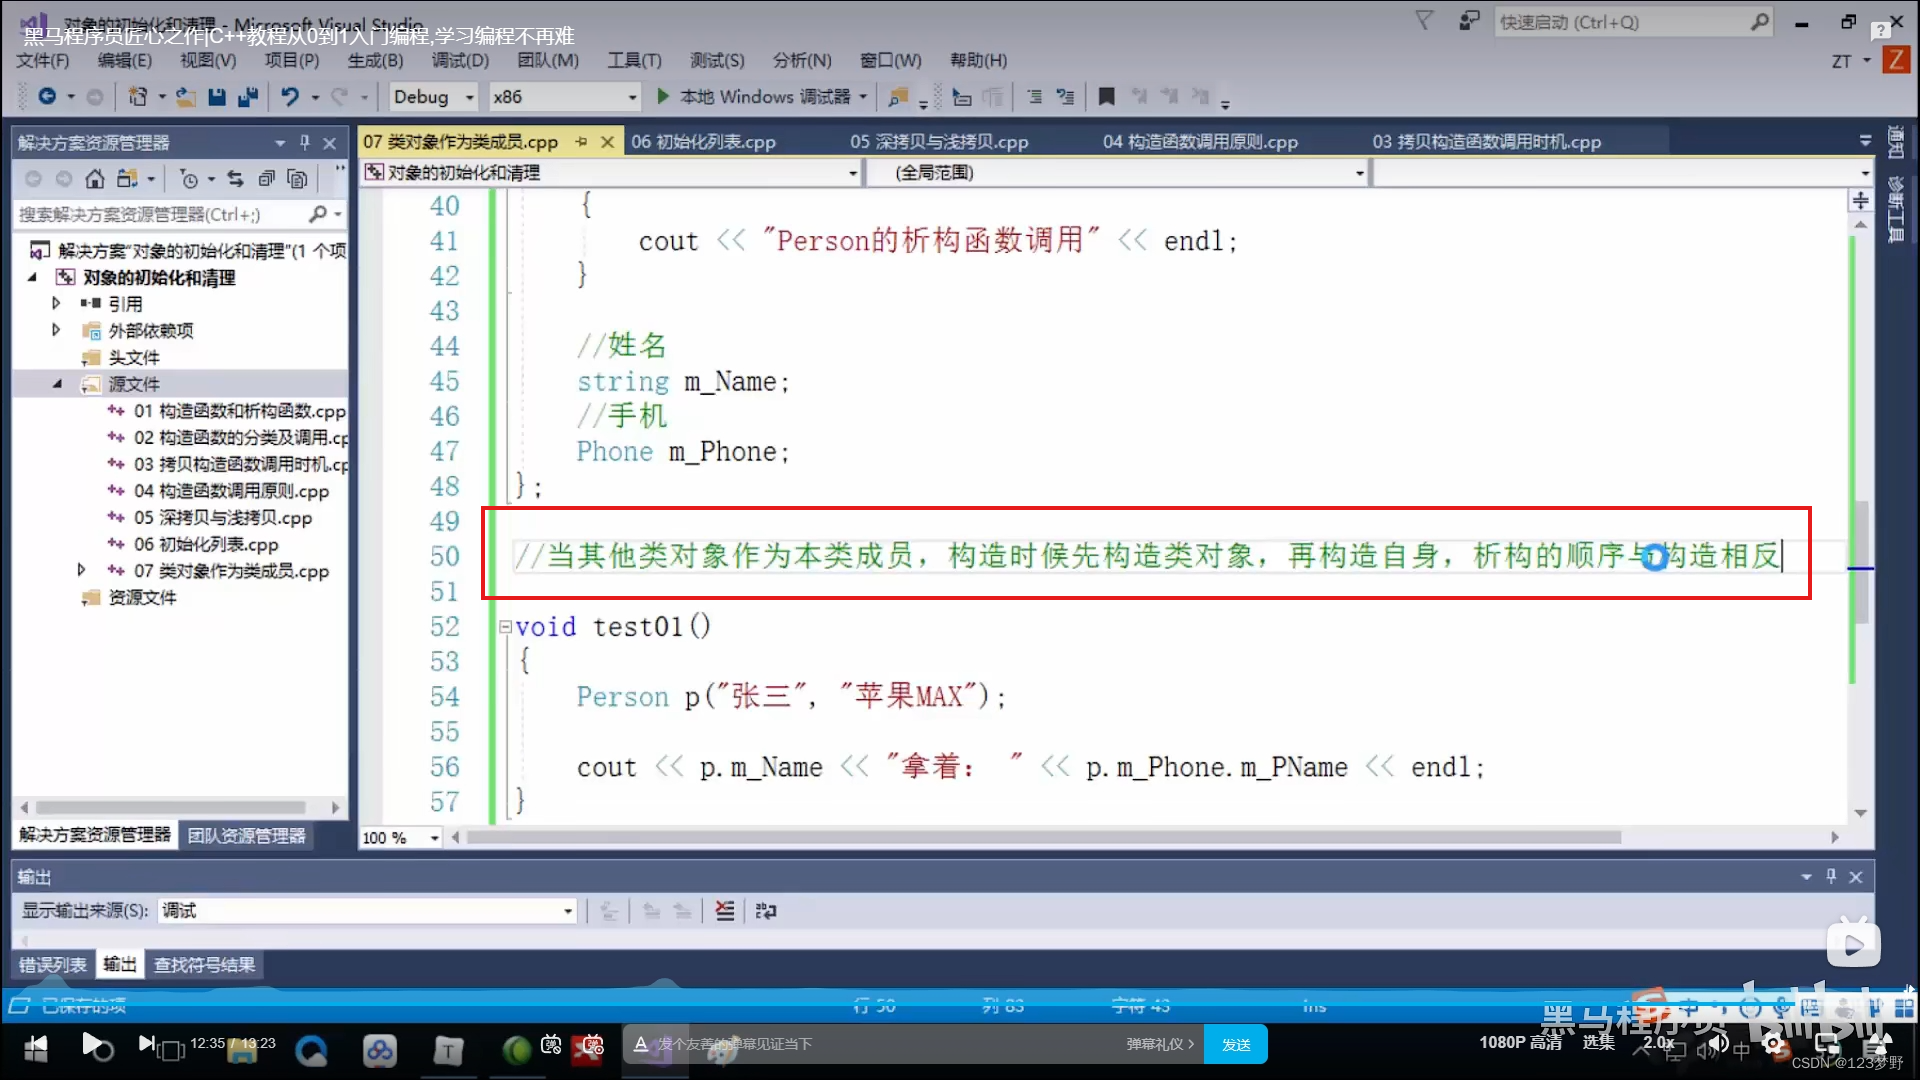Click the redo arrow icon in the toolbar
Image resolution: width=1920 pixels, height=1080 pixels.
click(x=340, y=96)
